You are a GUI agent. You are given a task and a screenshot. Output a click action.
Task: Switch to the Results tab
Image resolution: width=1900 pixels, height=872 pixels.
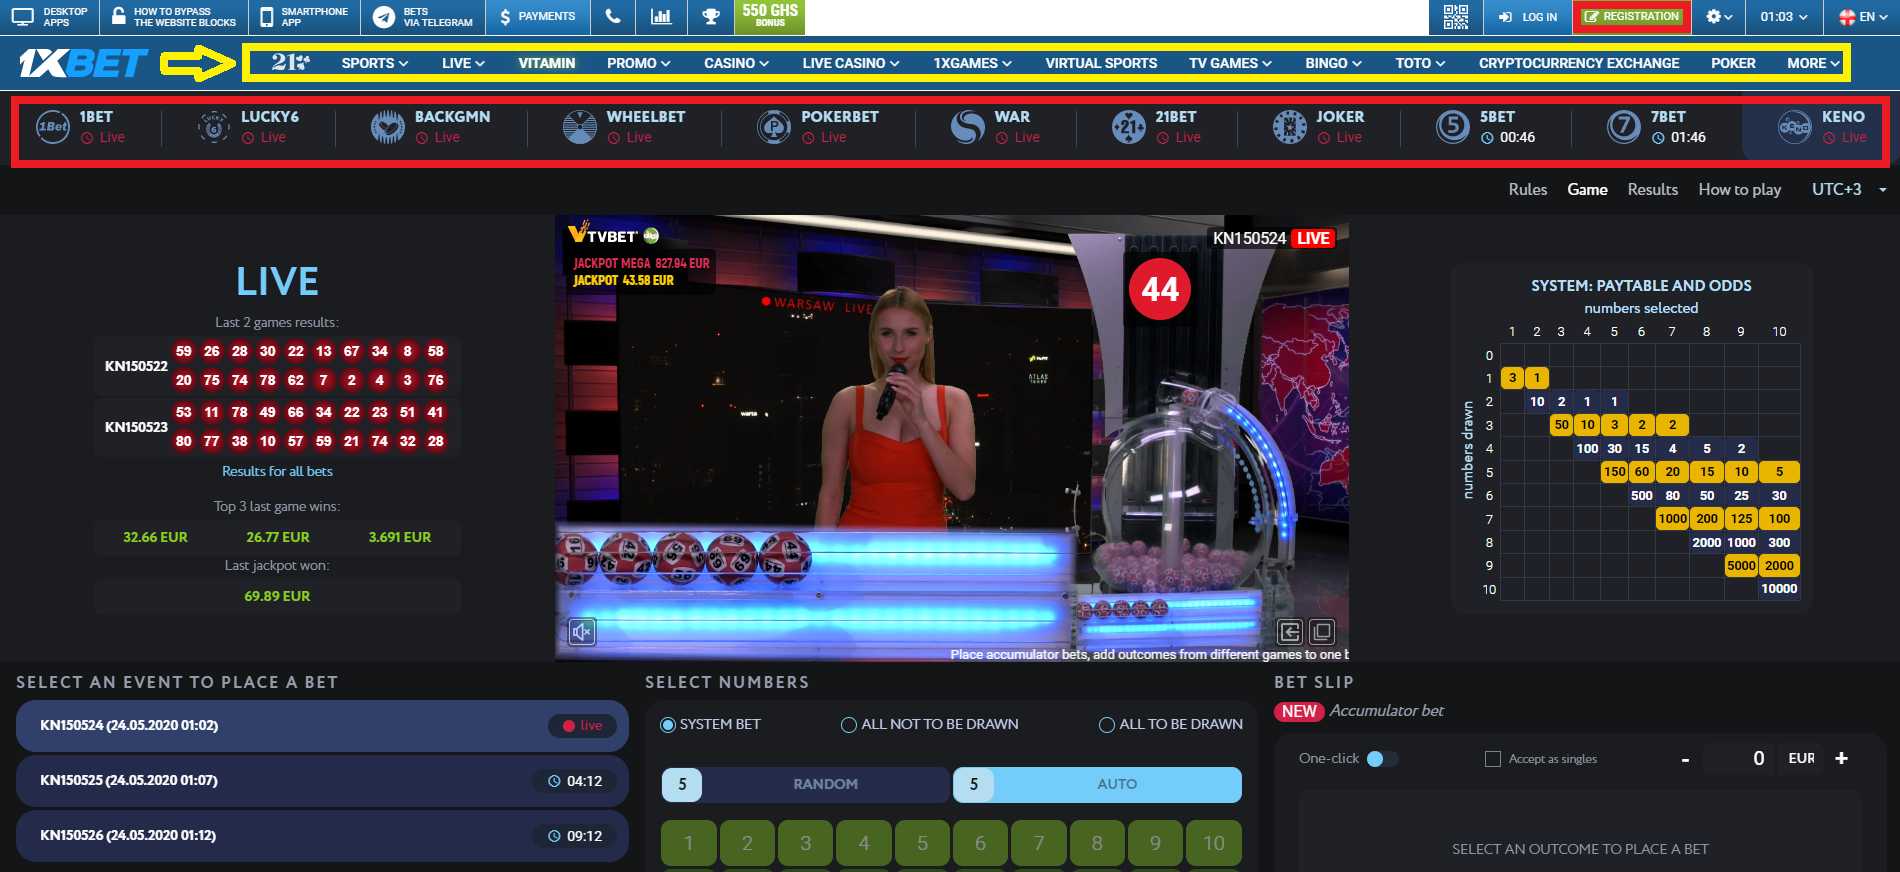[1652, 189]
